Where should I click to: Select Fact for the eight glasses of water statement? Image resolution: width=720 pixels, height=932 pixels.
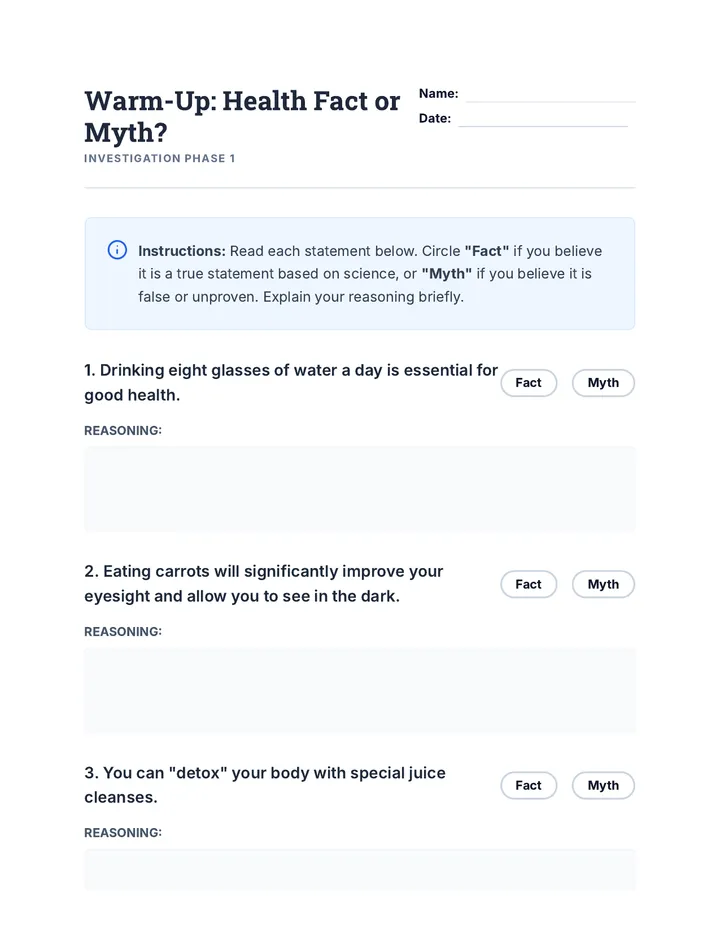pyautogui.click(x=529, y=383)
